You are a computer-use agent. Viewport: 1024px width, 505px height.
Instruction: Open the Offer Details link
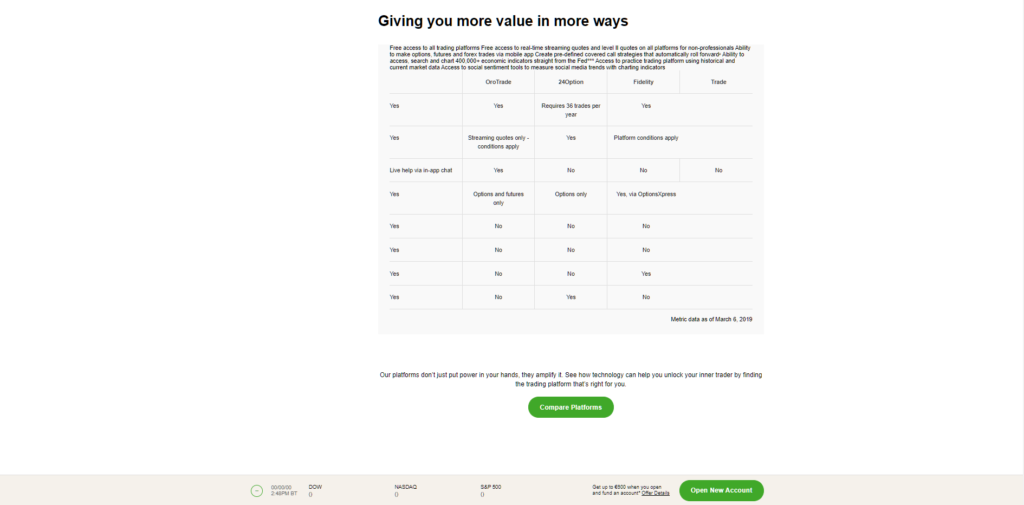[x=656, y=493]
